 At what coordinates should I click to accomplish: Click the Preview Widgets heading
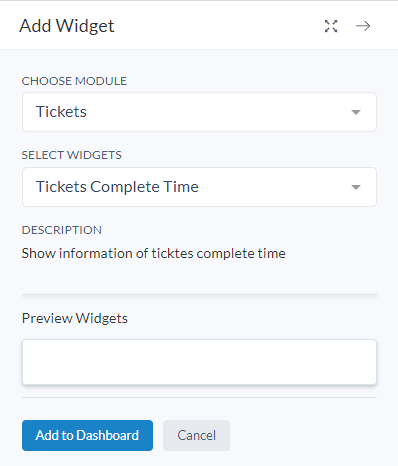click(75, 318)
